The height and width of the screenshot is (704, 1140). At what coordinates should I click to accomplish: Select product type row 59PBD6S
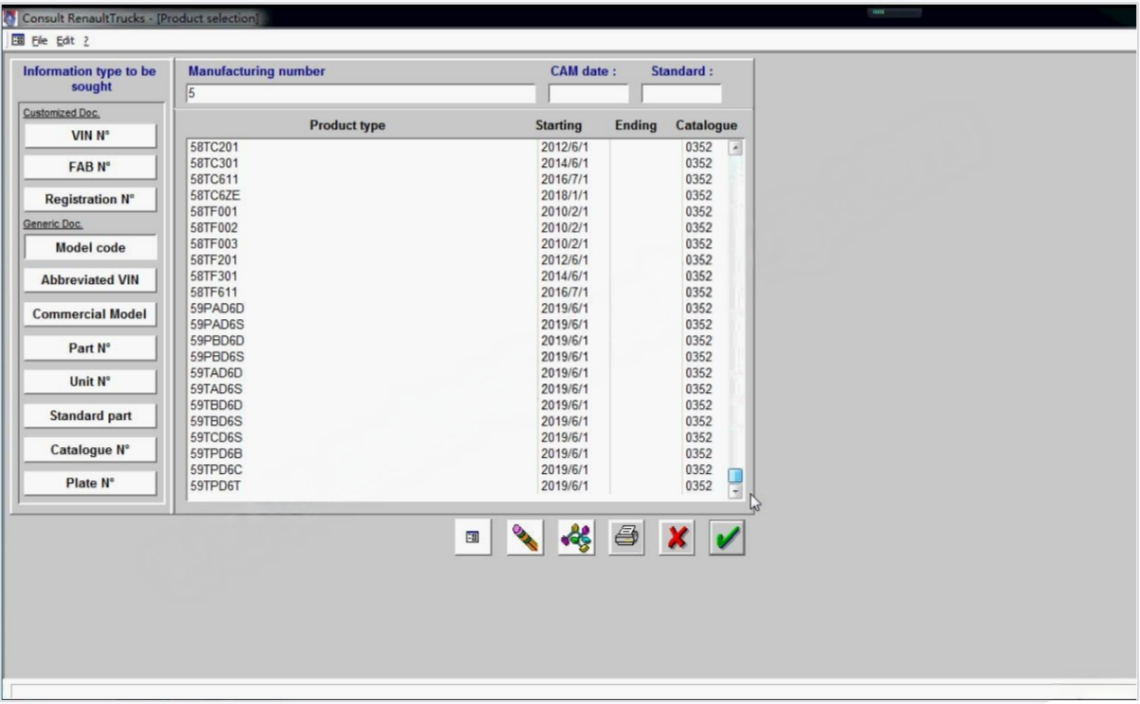(458, 356)
